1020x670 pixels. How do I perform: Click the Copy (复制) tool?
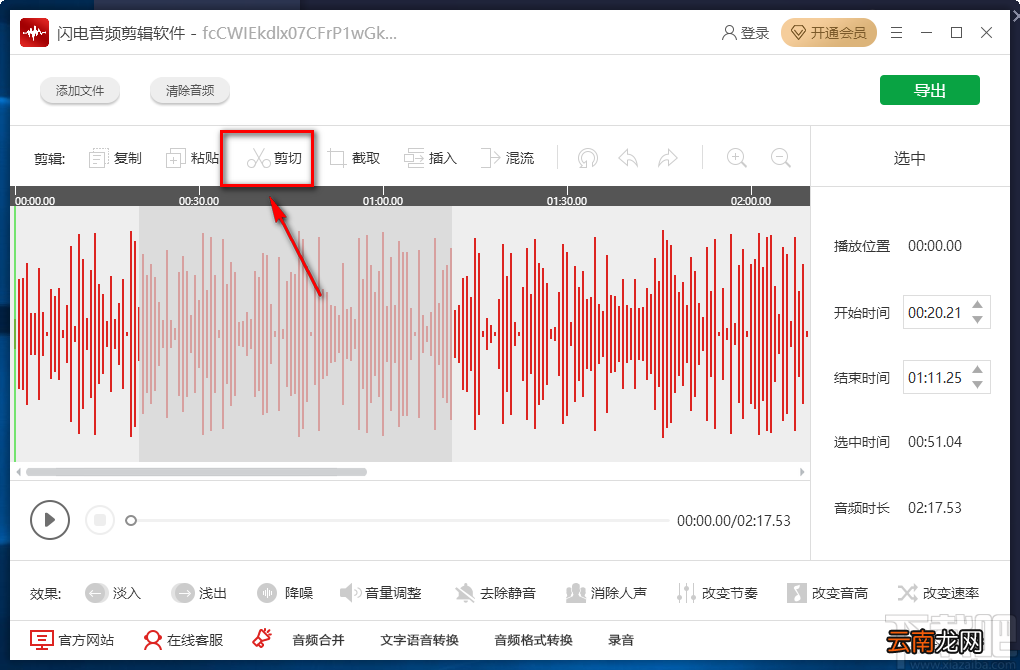coord(115,158)
